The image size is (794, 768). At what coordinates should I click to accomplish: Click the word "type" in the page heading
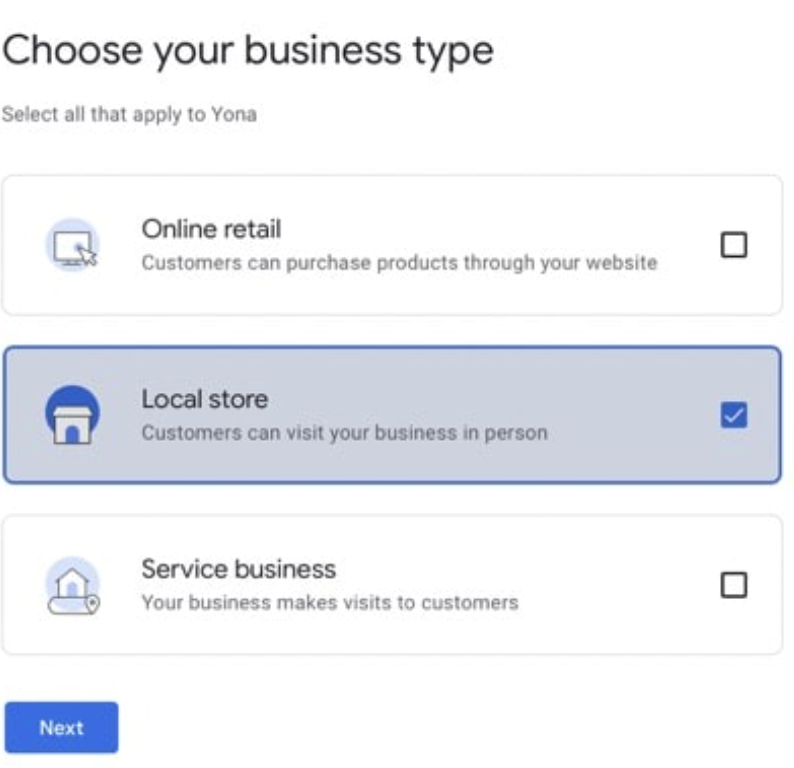click(453, 49)
